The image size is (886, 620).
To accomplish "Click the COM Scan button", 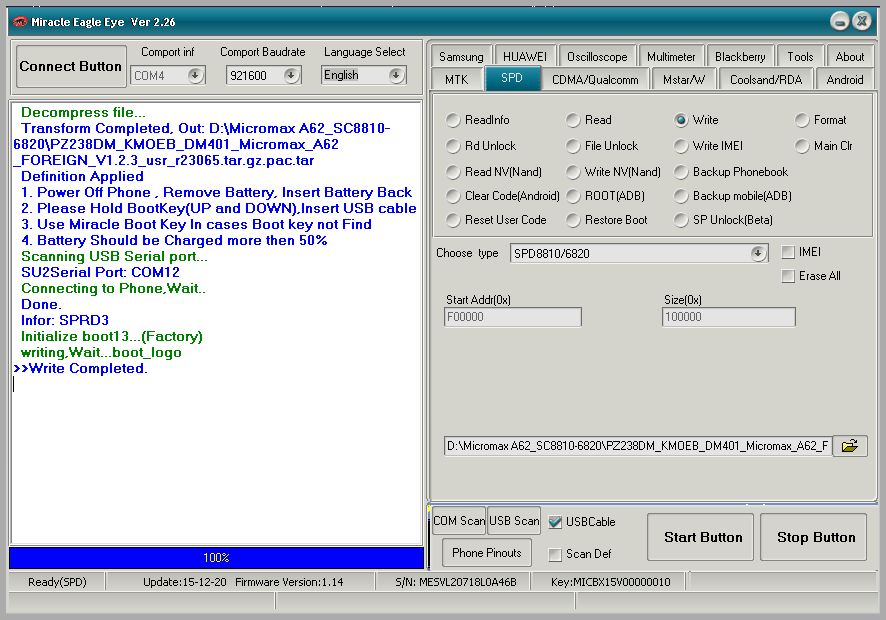I will tap(459, 521).
